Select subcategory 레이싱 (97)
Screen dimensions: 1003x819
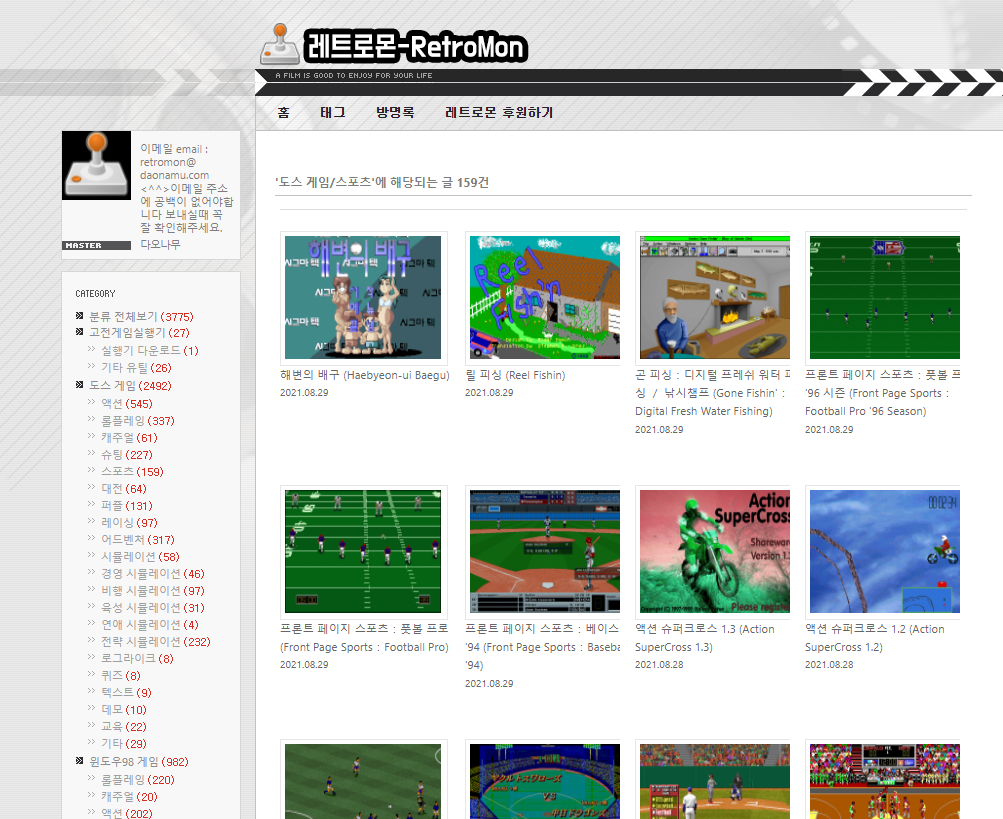129,523
